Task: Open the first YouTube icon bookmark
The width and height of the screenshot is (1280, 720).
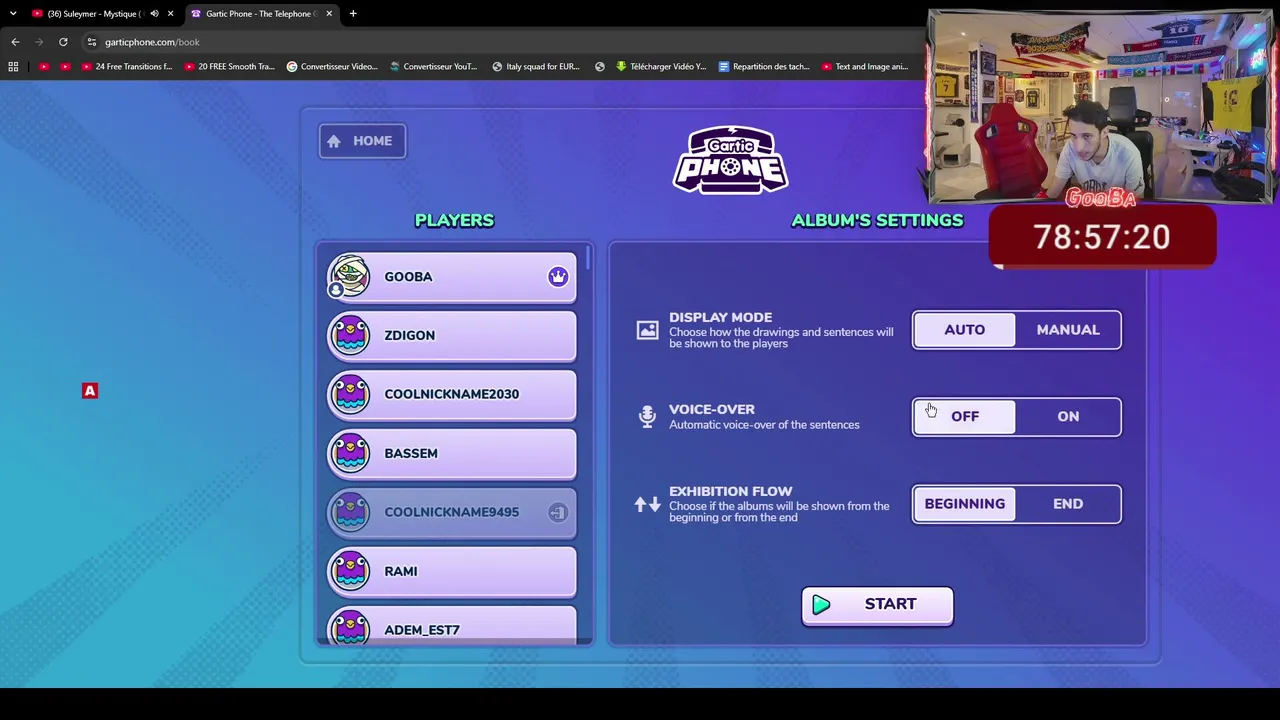Action: [x=43, y=67]
